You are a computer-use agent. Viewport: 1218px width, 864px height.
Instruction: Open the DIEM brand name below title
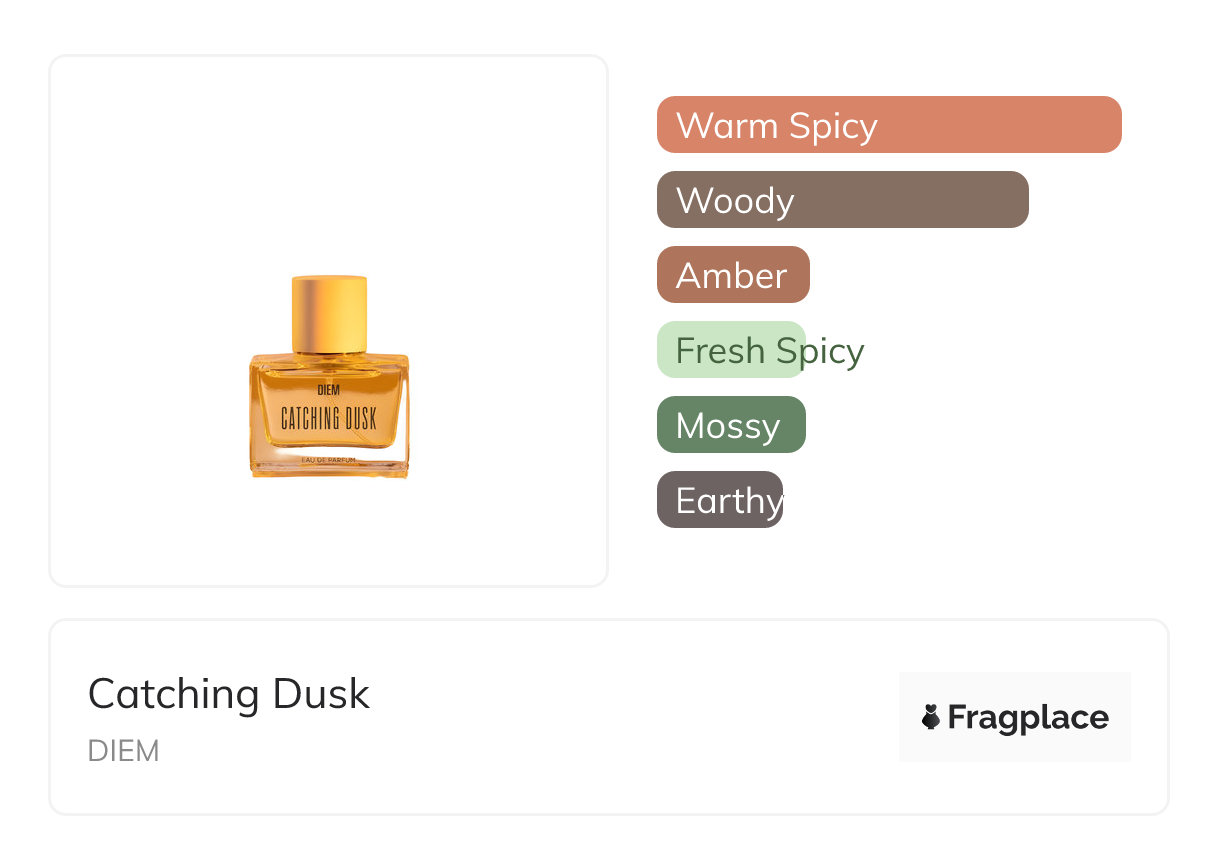(123, 751)
